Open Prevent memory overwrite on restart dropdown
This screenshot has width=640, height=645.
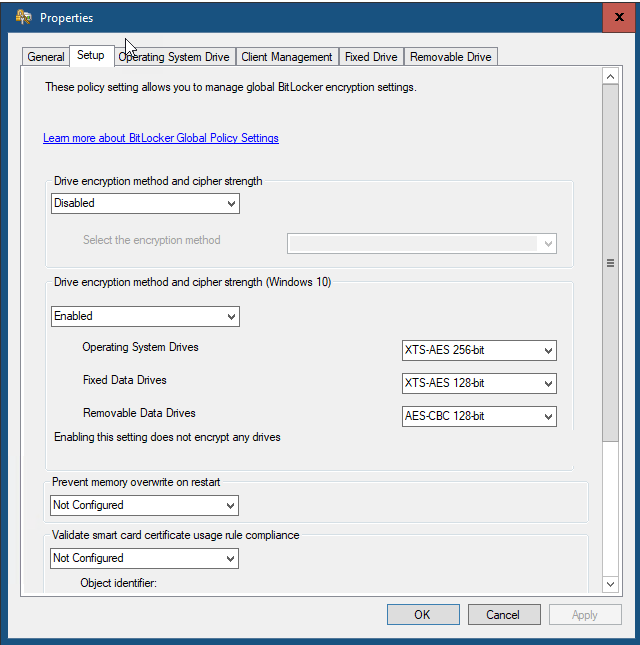(x=144, y=505)
